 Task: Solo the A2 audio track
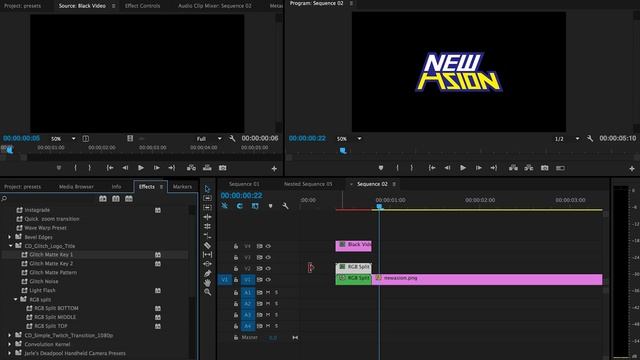(276, 304)
